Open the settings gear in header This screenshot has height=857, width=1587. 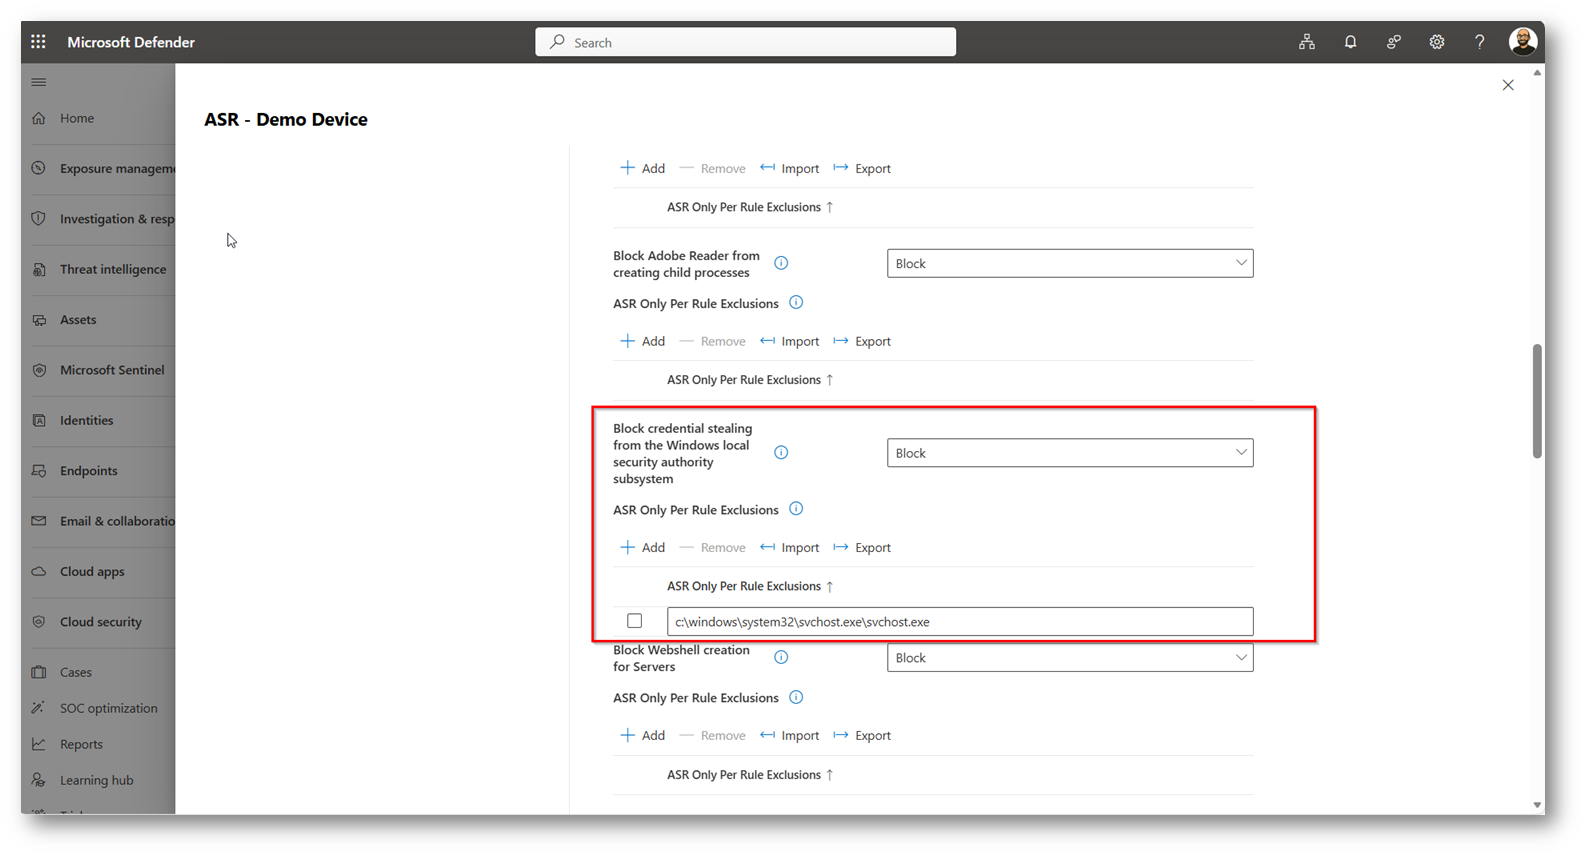pyautogui.click(x=1436, y=42)
